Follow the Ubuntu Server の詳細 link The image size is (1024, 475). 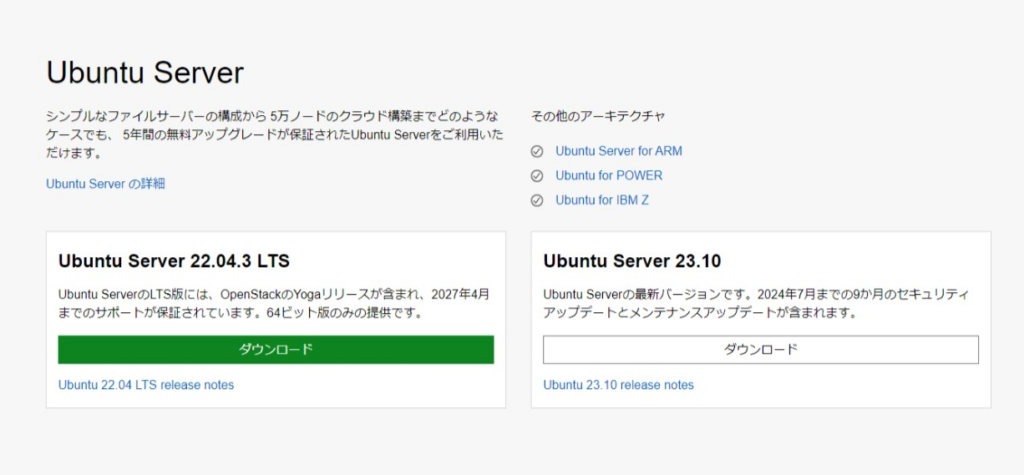(106, 184)
